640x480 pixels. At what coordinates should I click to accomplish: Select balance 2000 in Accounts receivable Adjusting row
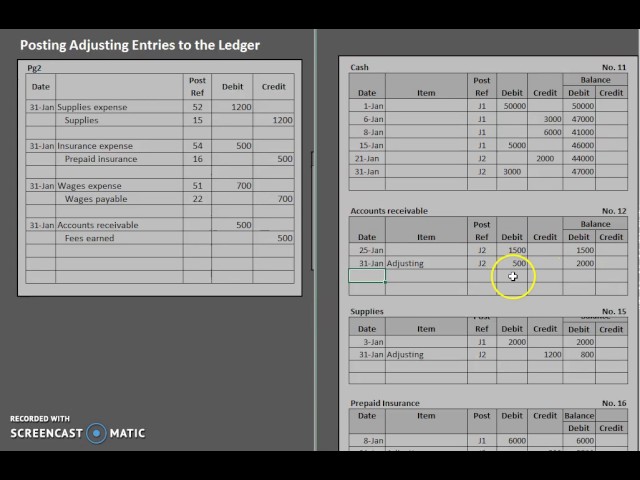pyautogui.click(x=579, y=263)
